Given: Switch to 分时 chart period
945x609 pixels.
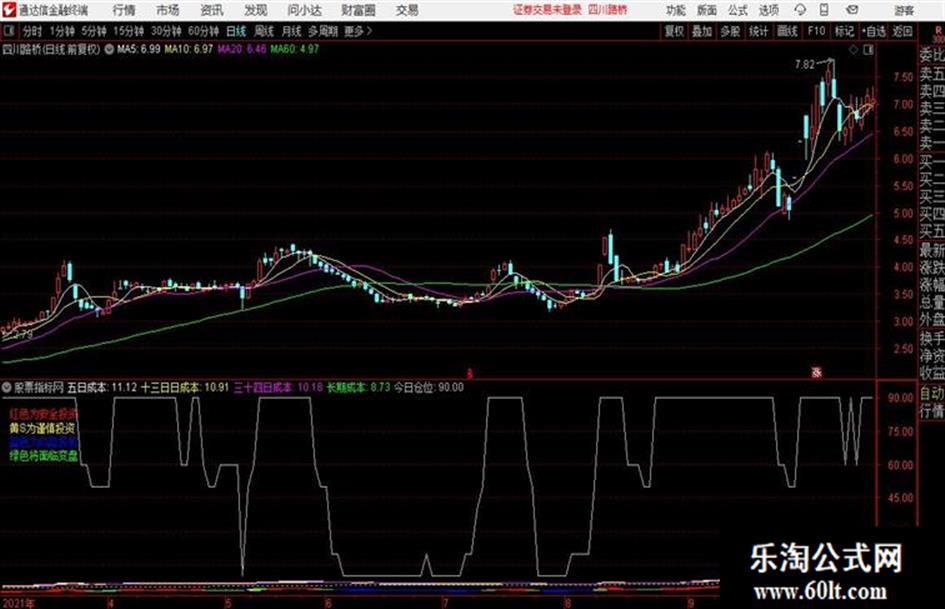Looking at the screenshot, I should (x=32, y=31).
